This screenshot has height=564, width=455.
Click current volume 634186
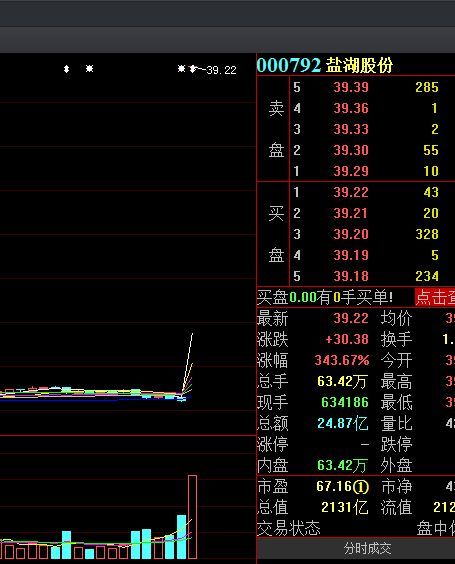point(345,402)
